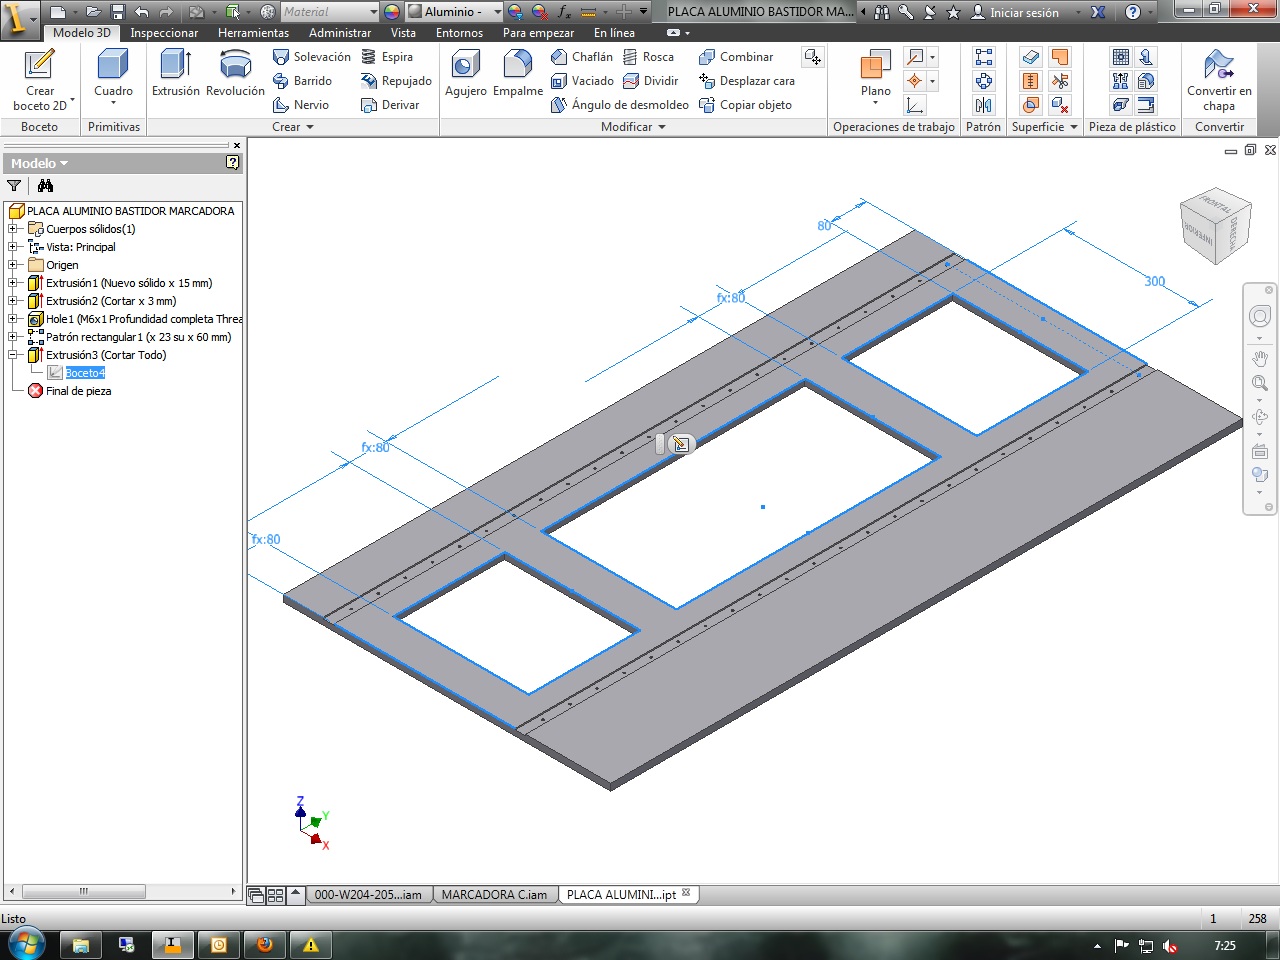Click the Agujero hole tool
Image resolution: width=1280 pixels, height=960 pixels.
466,73
